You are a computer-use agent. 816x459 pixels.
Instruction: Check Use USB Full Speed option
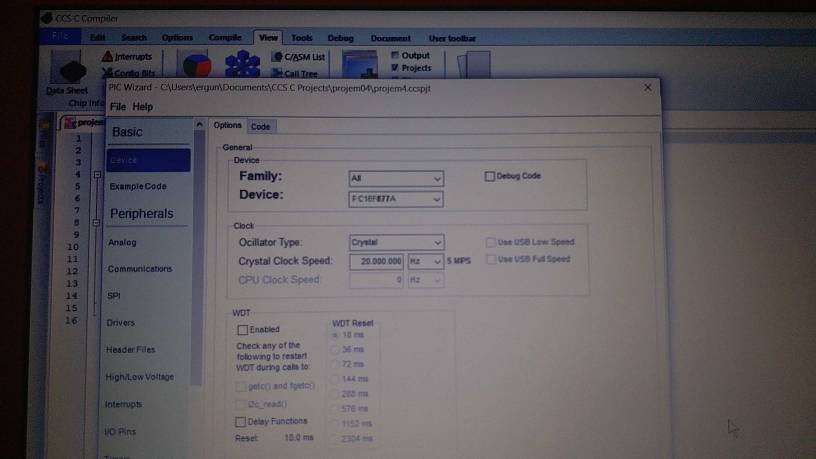(491, 259)
